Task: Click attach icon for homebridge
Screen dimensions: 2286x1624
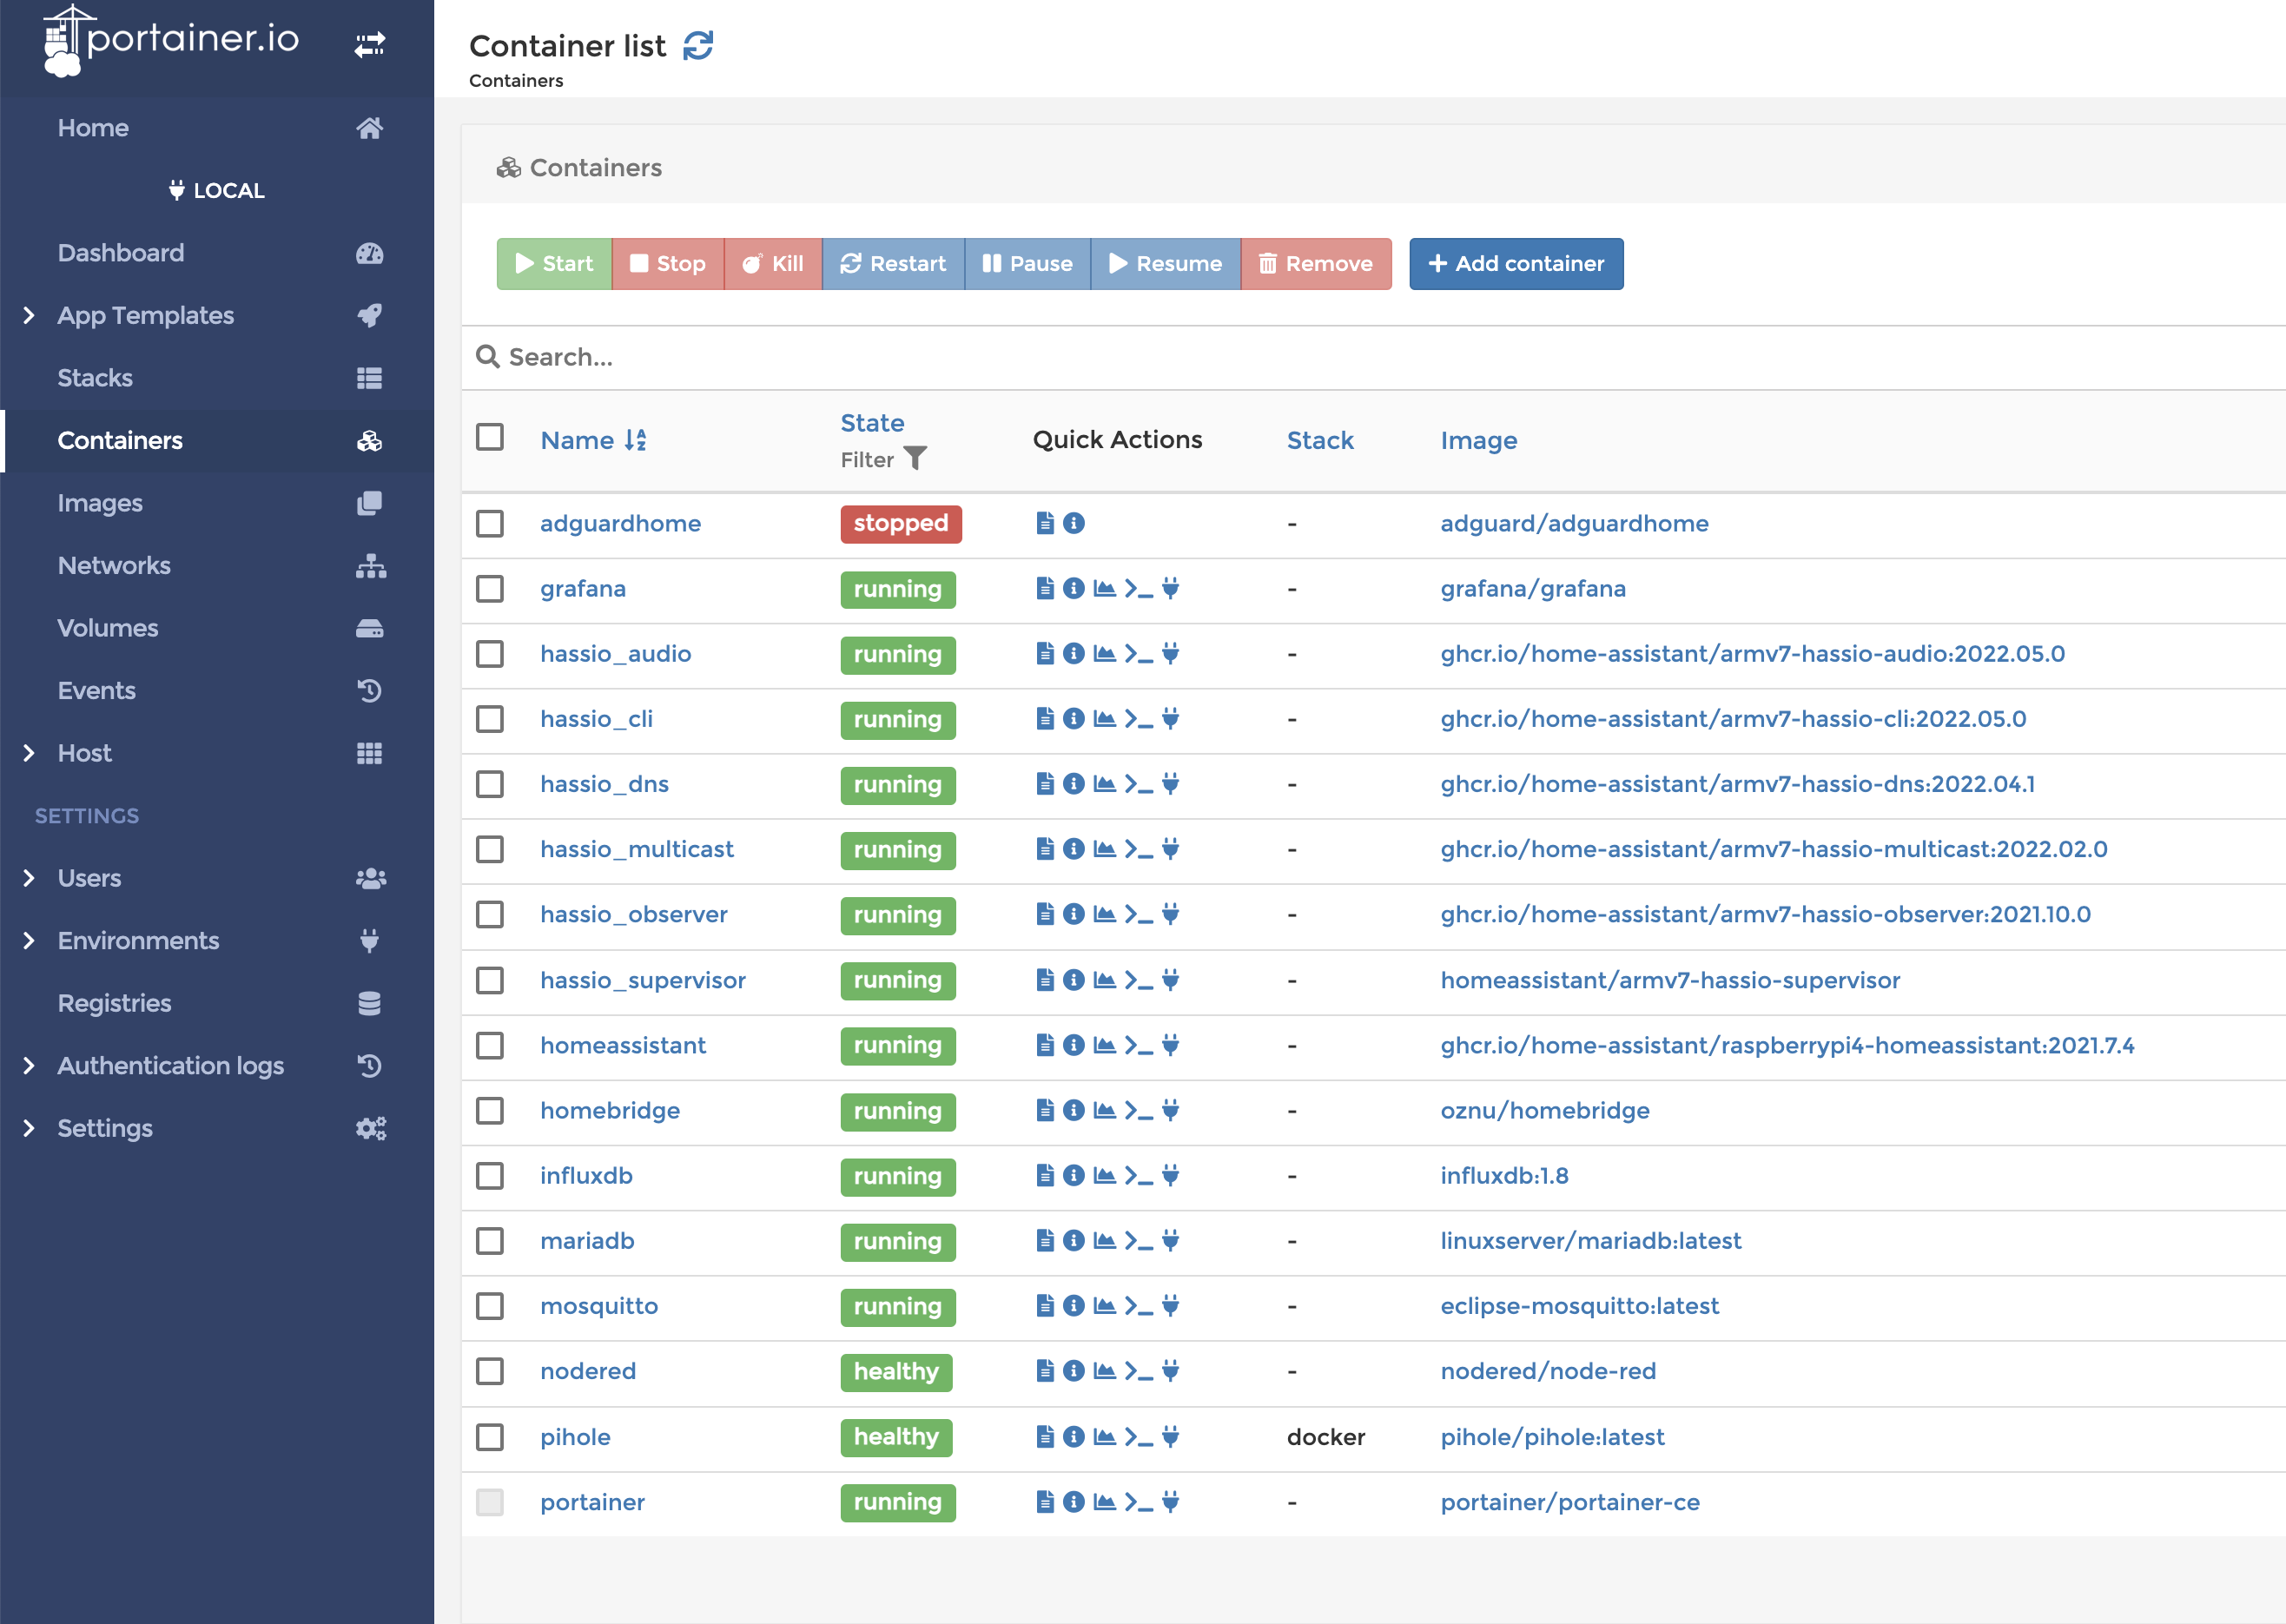Action: coord(1170,1110)
